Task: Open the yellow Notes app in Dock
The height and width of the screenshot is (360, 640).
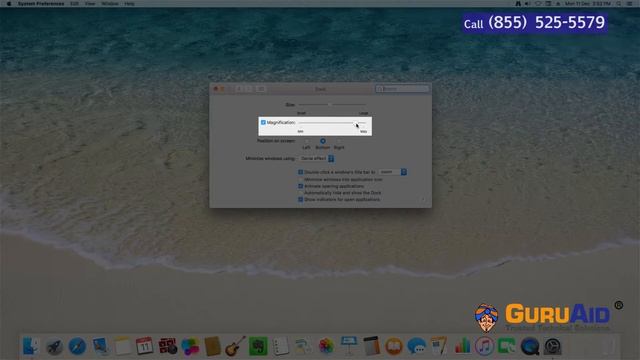Action: tap(122, 347)
